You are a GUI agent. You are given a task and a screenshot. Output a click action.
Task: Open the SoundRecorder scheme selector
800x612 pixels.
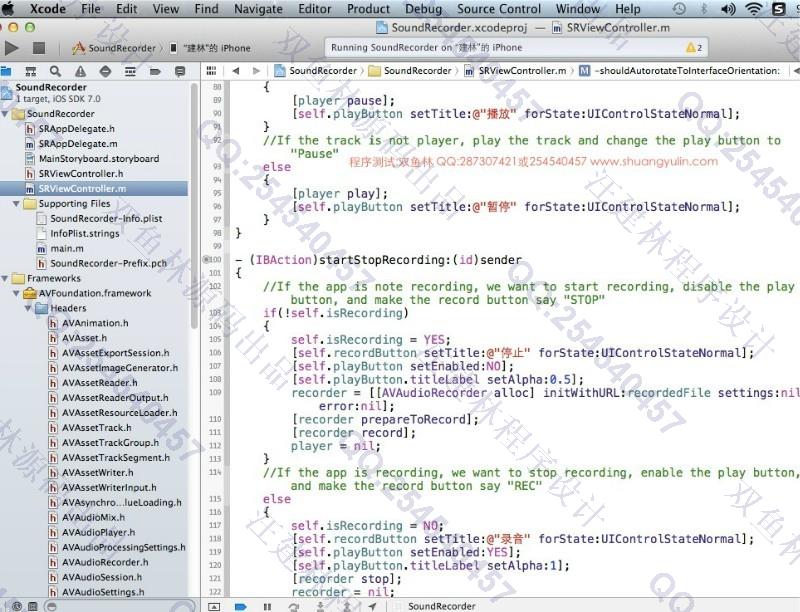tap(114, 48)
